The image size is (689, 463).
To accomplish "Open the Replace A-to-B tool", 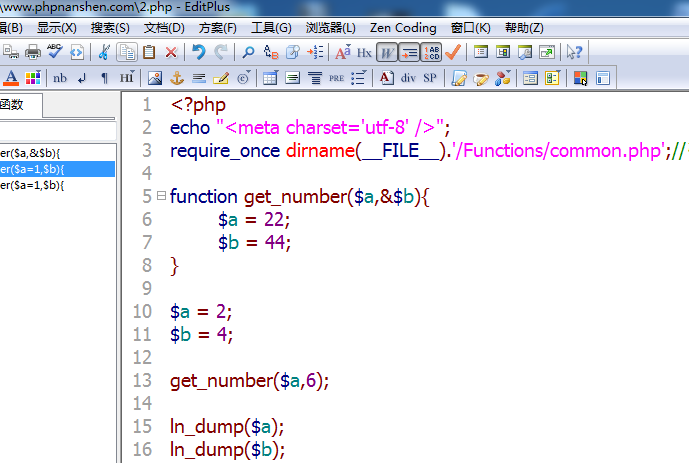I will (x=271, y=52).
